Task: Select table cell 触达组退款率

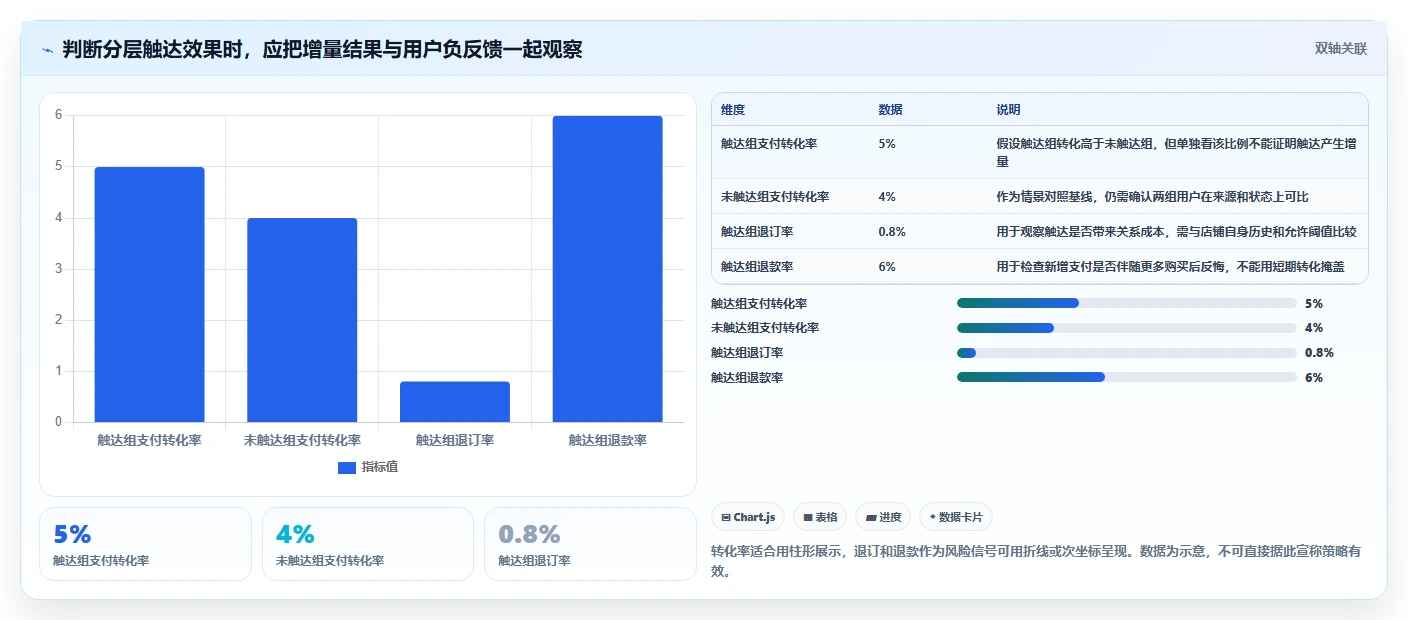Action: point(757,267)
